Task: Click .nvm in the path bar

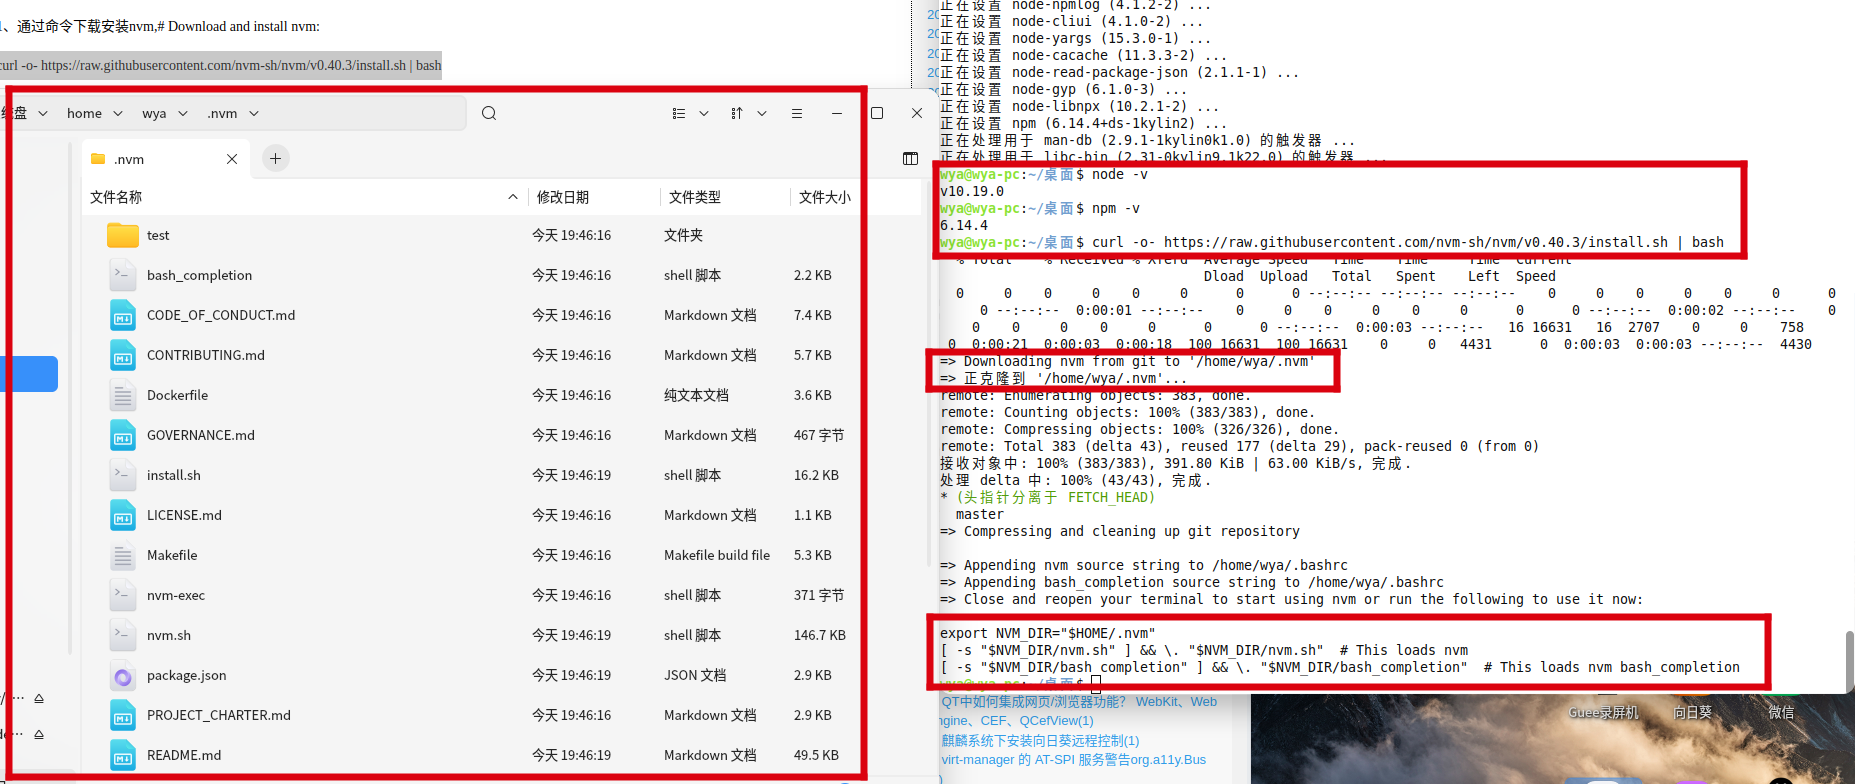Action: coord(223,113)
